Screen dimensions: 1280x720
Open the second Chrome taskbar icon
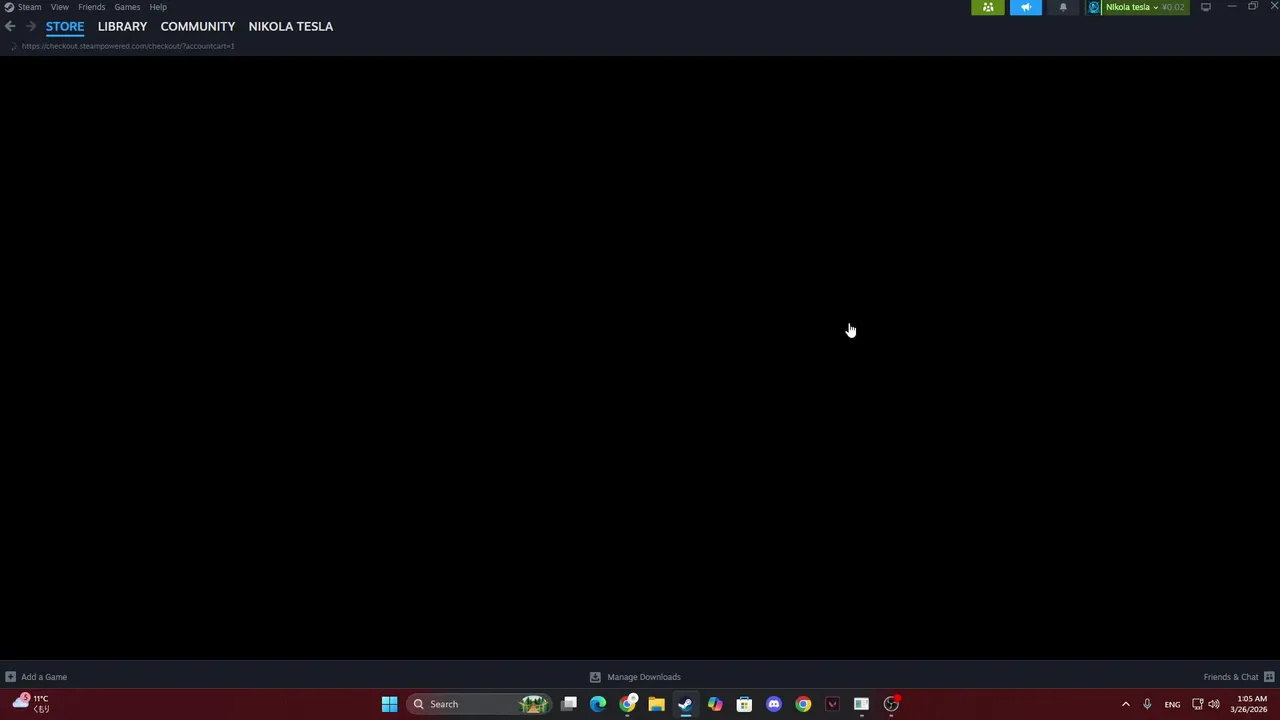click(x=803, y=704)
